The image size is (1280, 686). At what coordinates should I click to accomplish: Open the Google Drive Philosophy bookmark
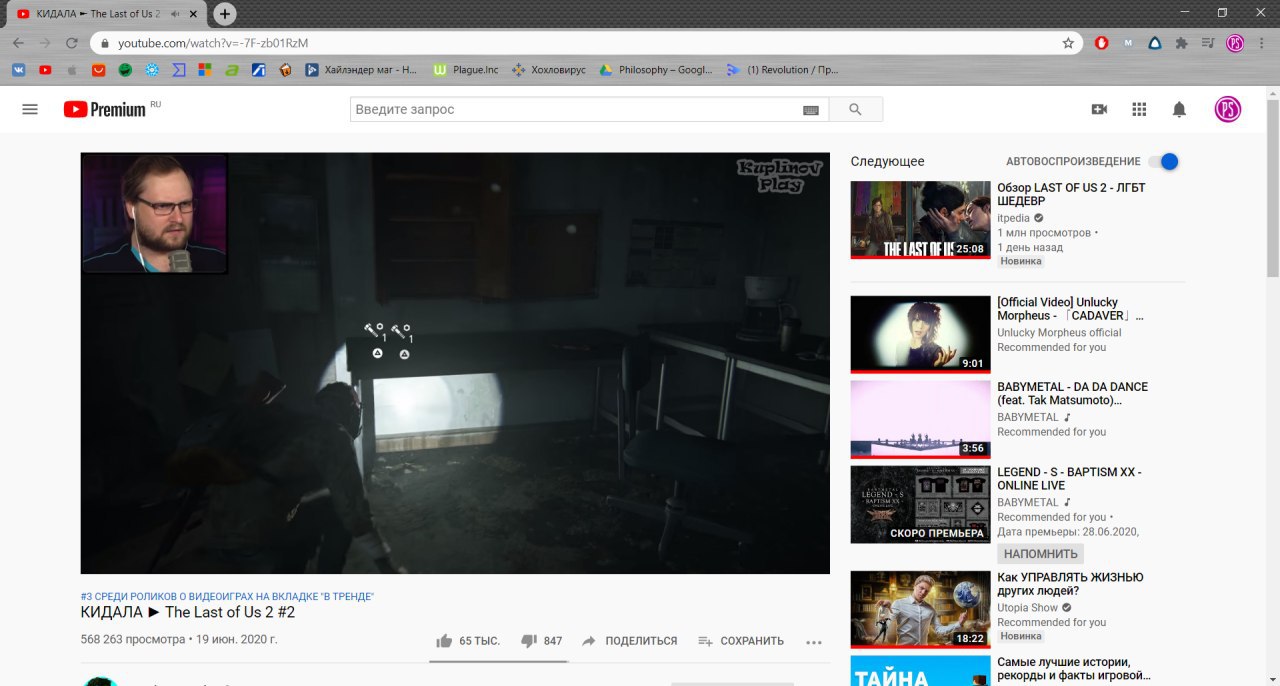[x=655, y=70]
